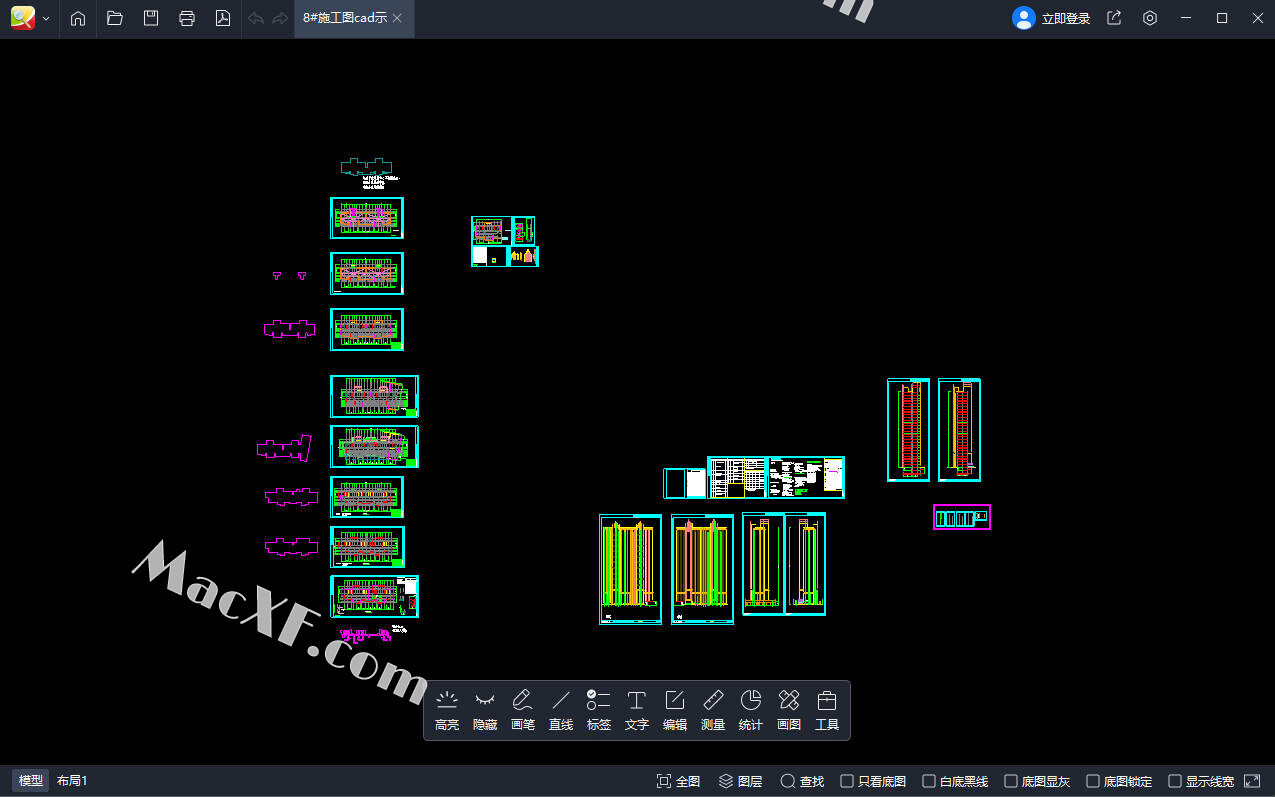Screen dimensions: 1275x797
Task: Select the 模型 model tab
Action: 30,781
